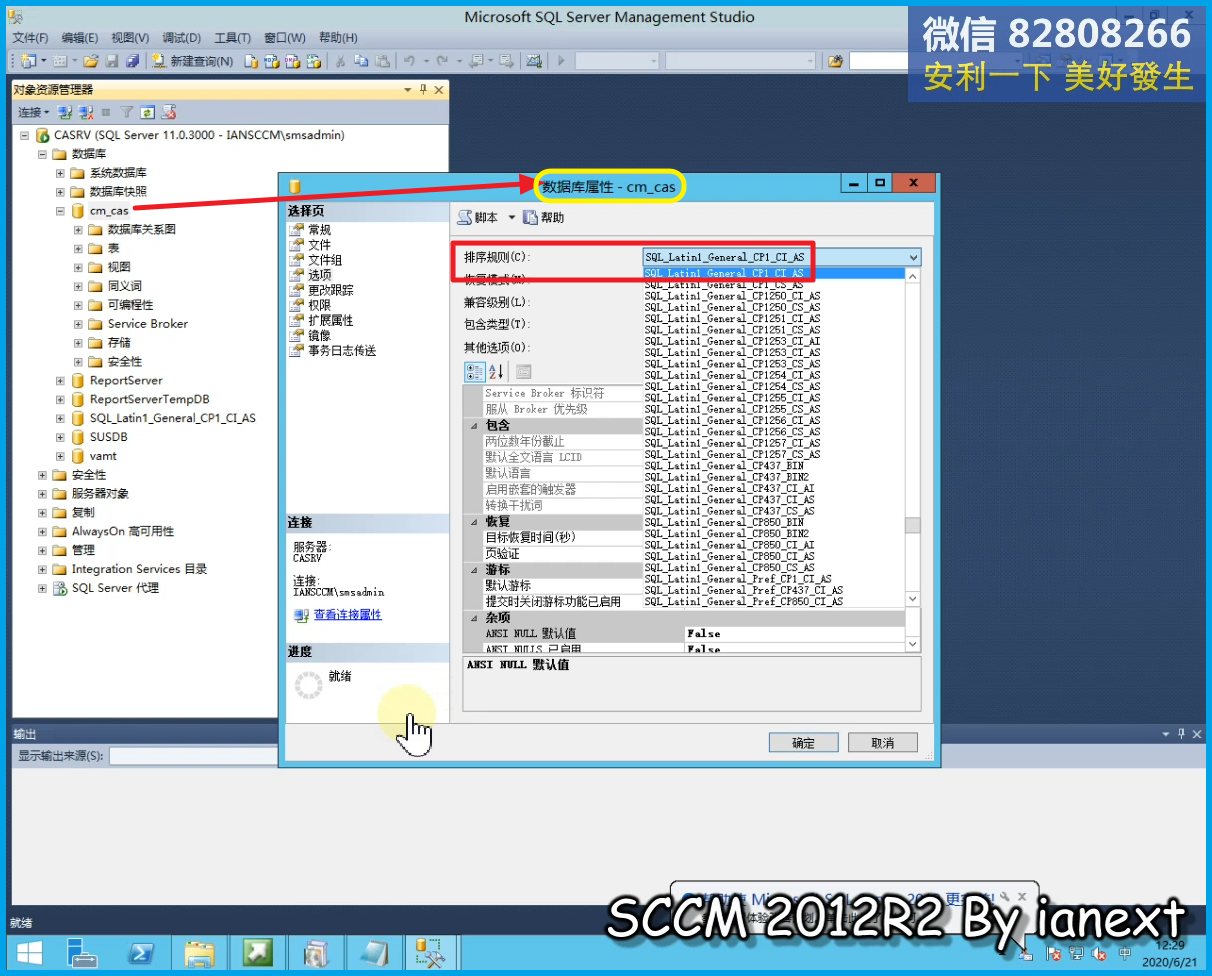Viewport: 1212px width, 976px height.
Task: Click the Undo arrow icon in toolbar
Action: 409,61
